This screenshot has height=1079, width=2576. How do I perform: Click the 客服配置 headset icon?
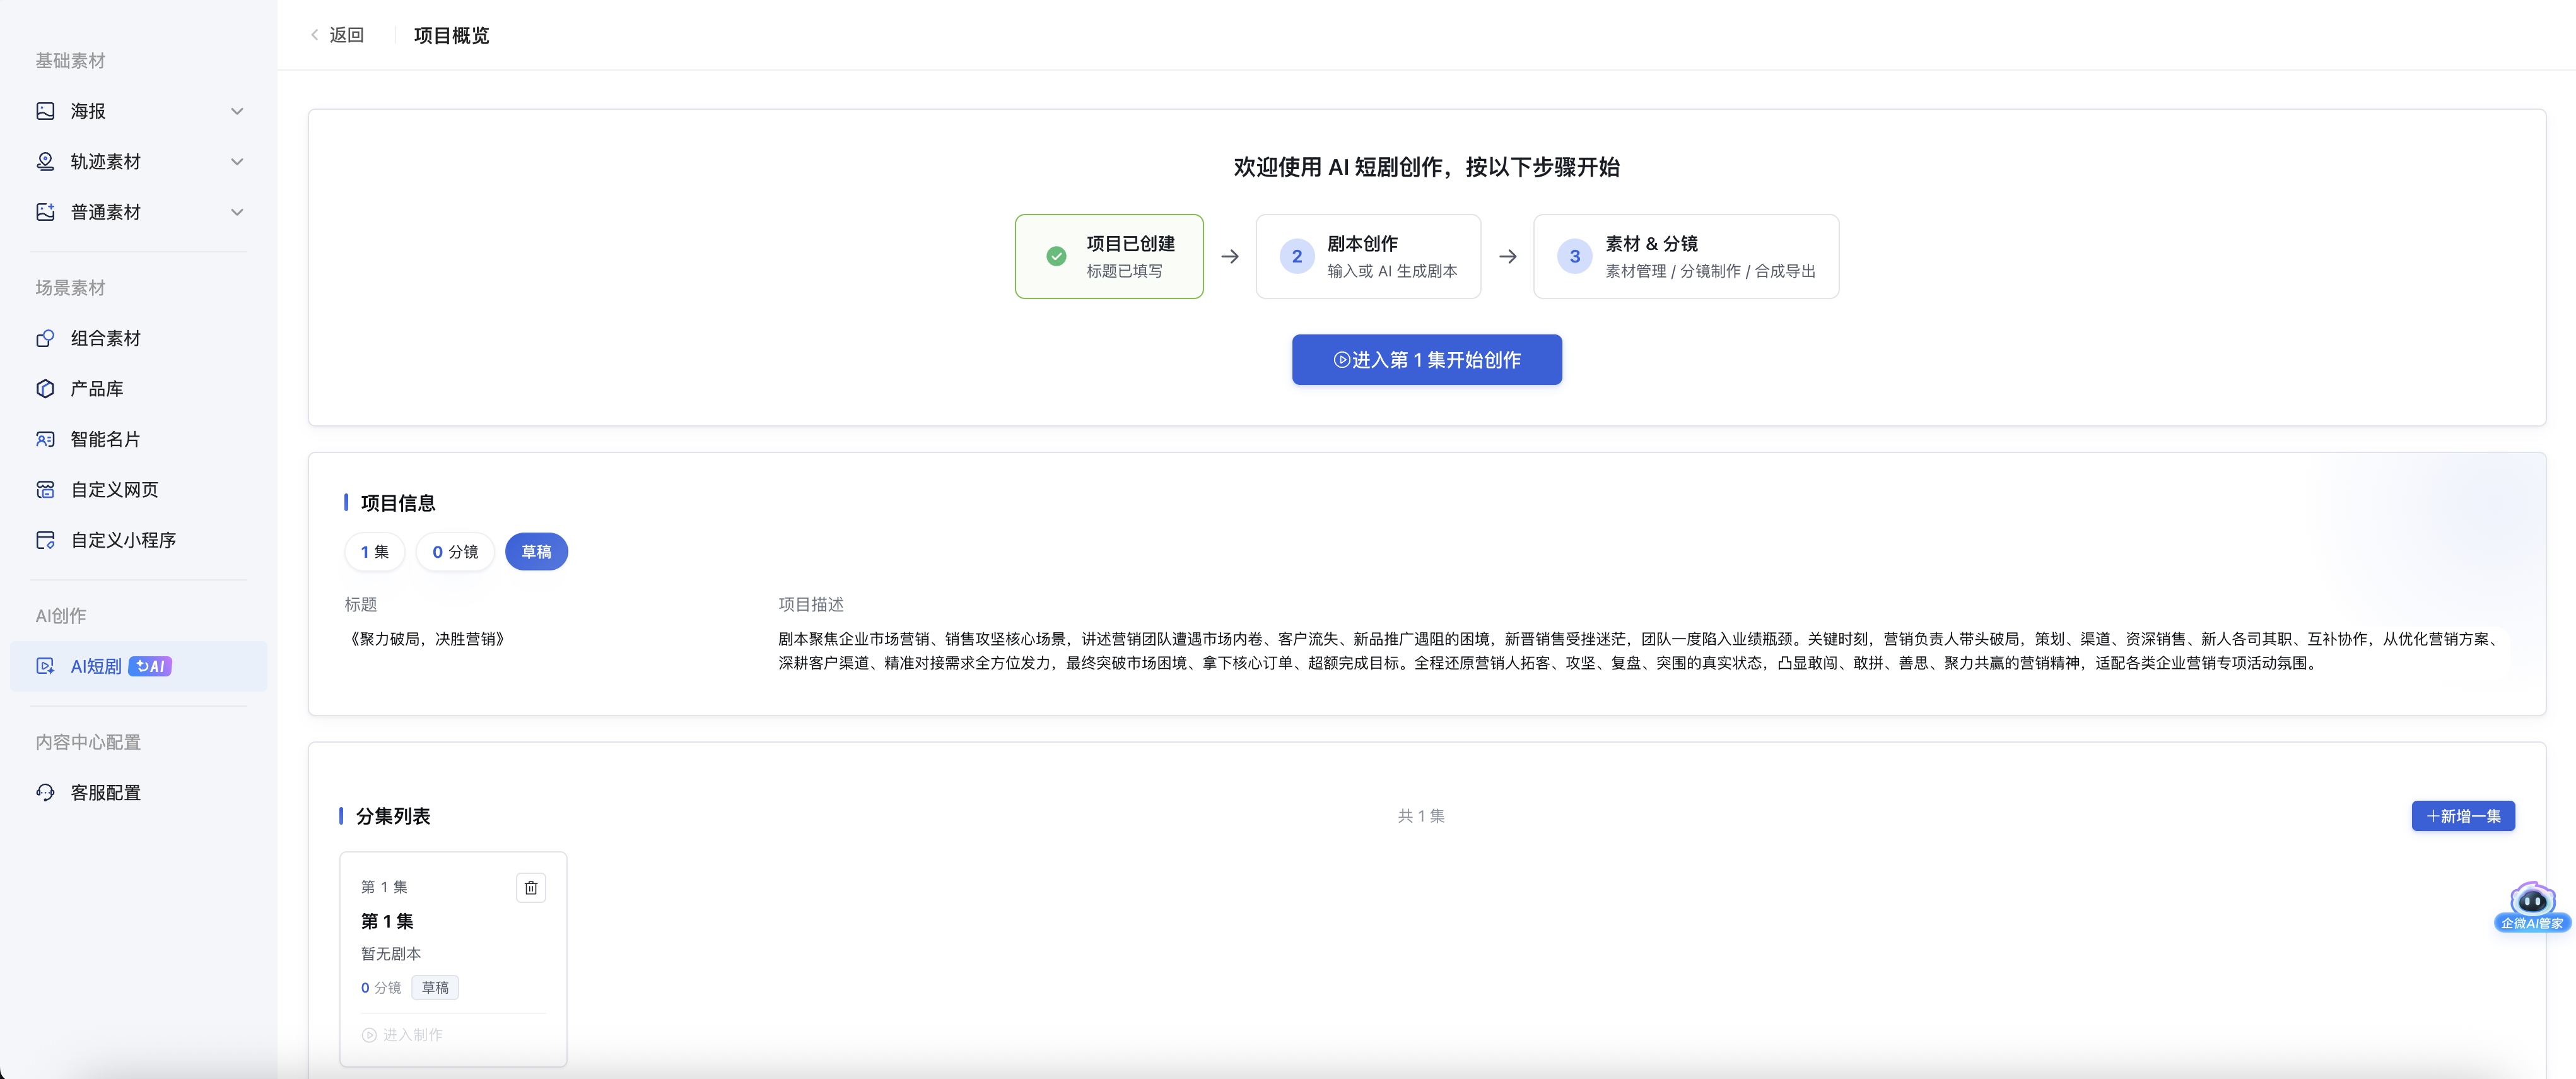[45, 792]
